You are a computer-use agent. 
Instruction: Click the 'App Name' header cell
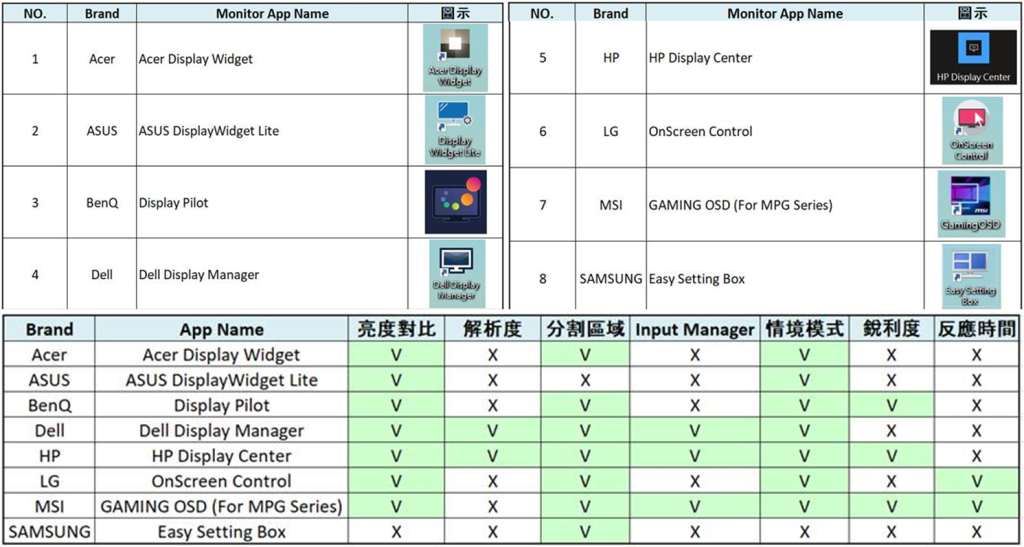[x=221, y=329]
